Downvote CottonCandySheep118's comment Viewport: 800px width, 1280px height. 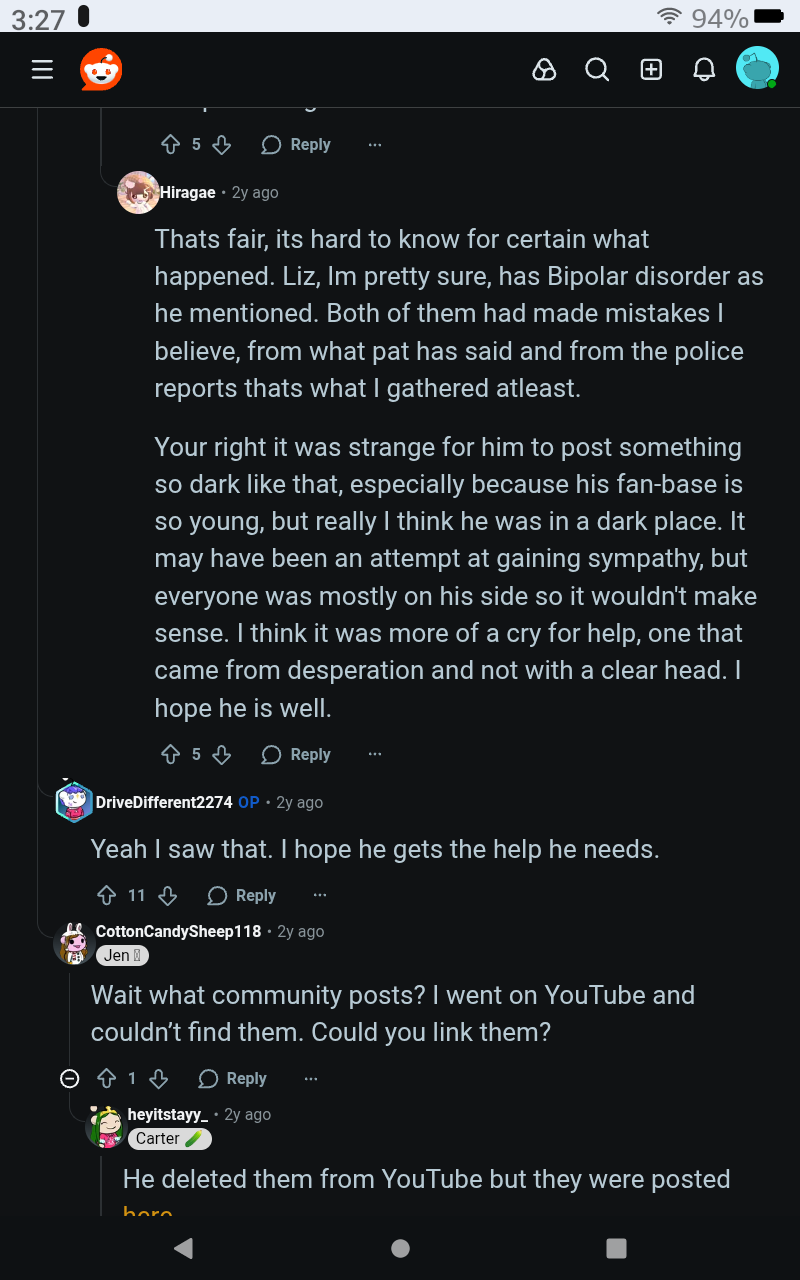pos(158,1079)
